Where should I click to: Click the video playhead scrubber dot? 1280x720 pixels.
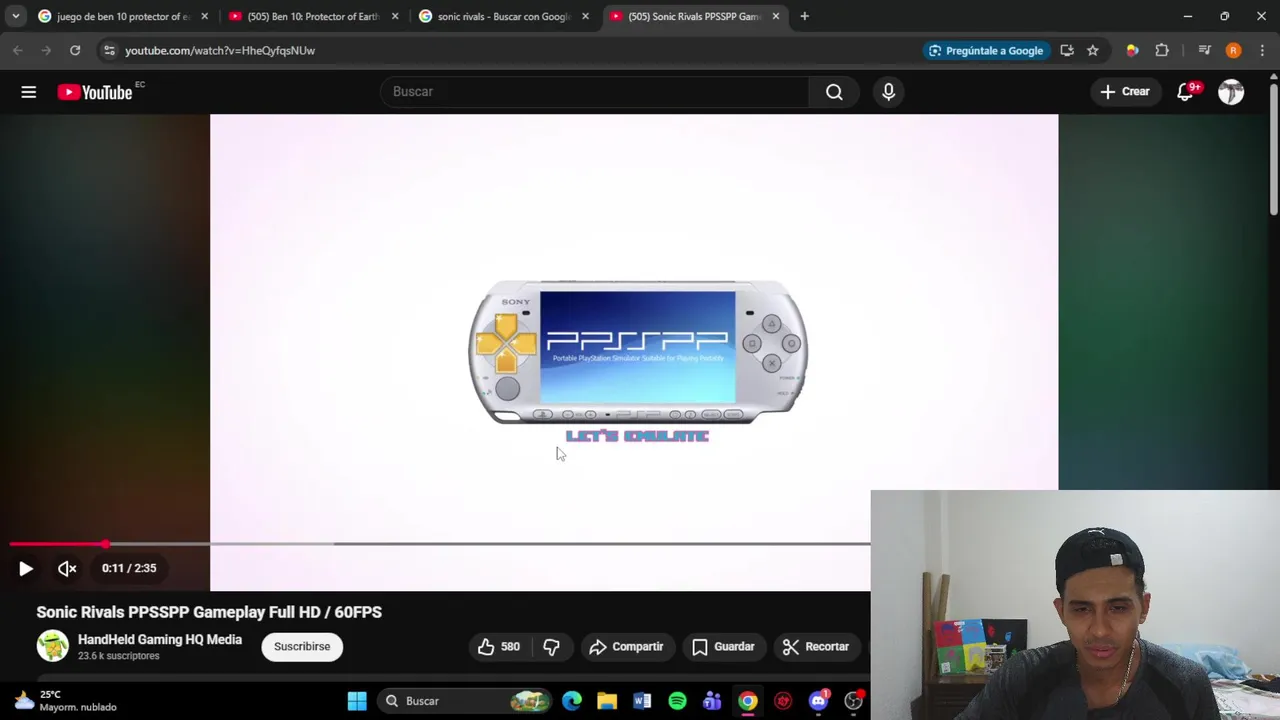coord(105,544)
